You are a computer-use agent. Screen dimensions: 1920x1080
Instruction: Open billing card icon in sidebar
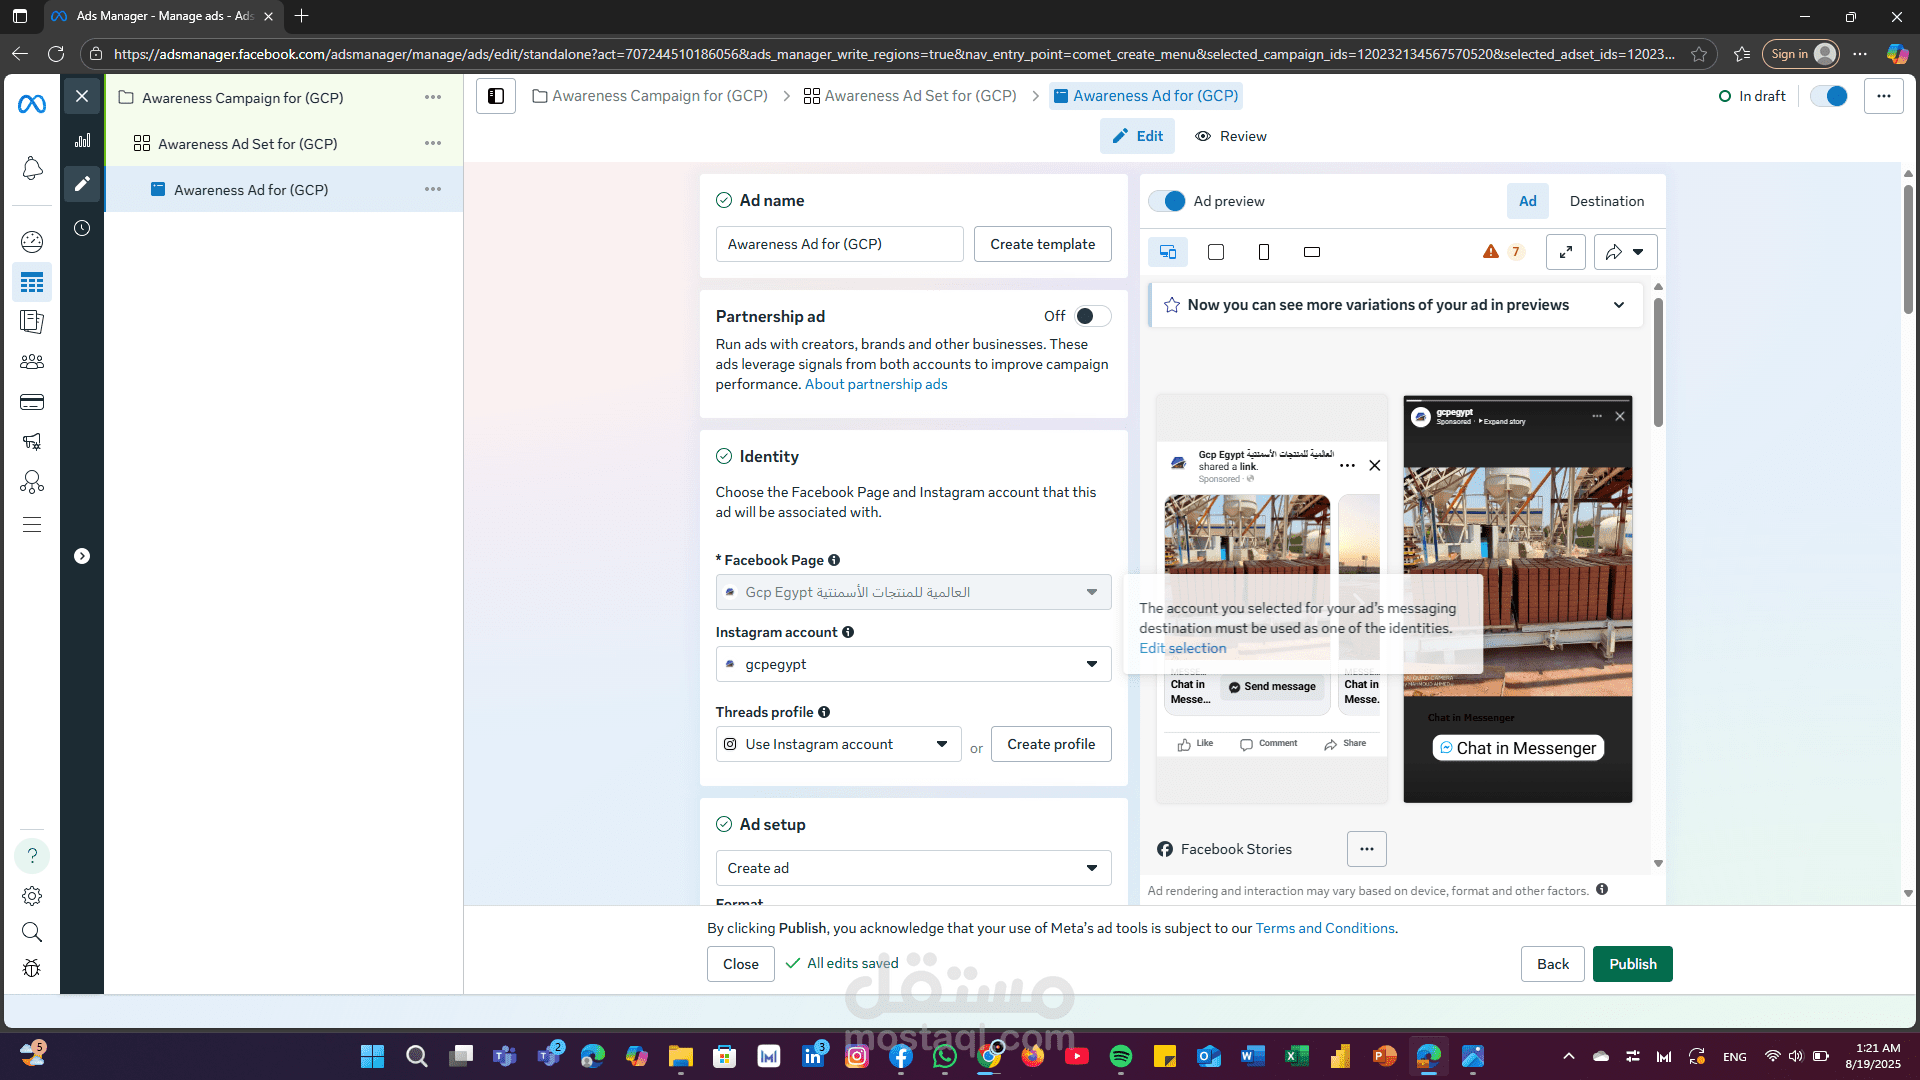[32, 402]
